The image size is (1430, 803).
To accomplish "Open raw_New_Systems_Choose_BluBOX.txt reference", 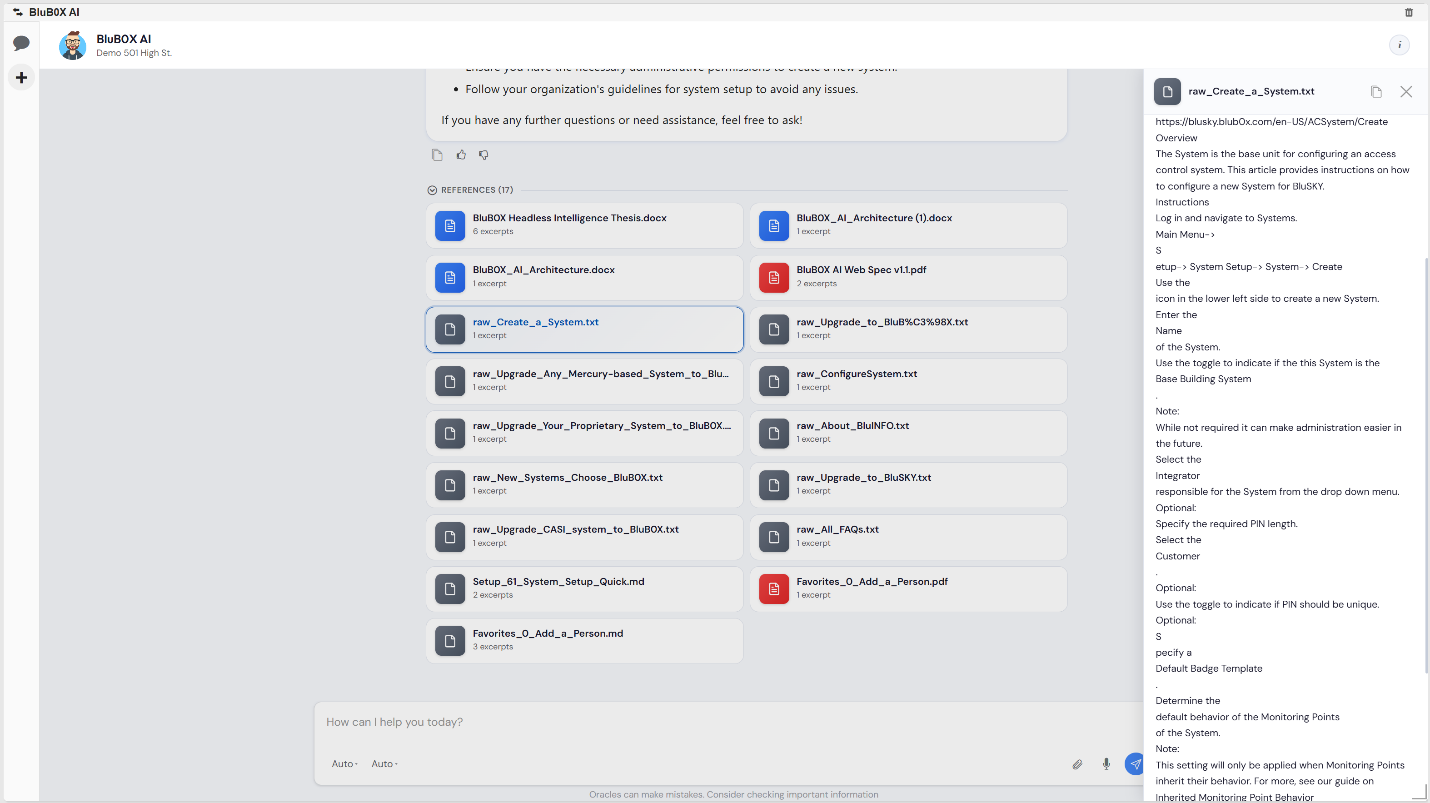I will tap(584, 485).
